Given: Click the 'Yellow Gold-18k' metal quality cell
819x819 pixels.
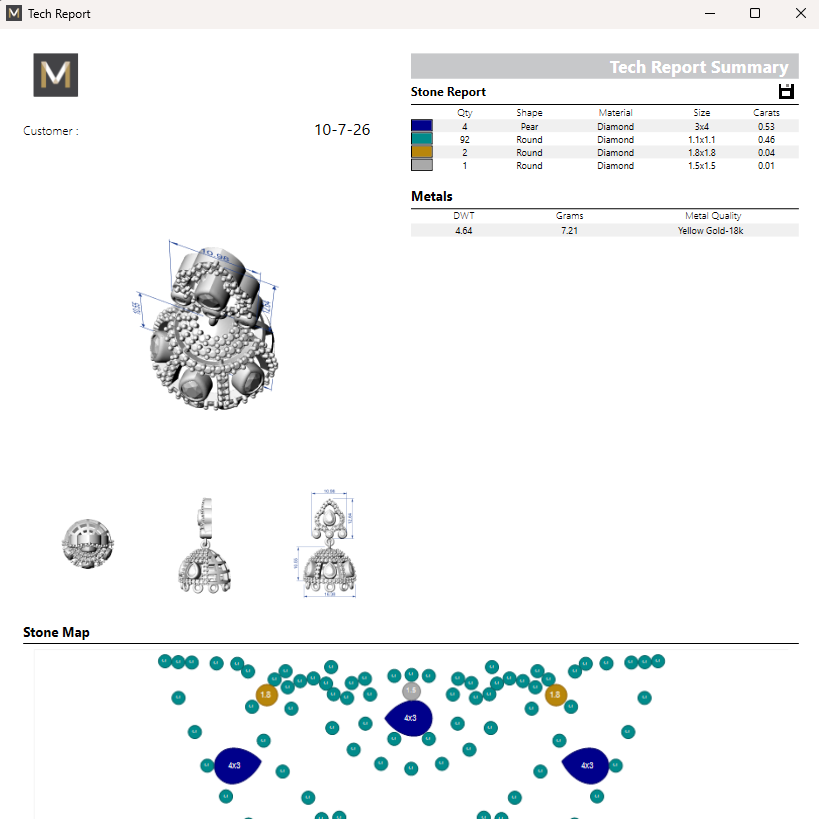Looking at the screenshot, I should (x=710, y=230).
